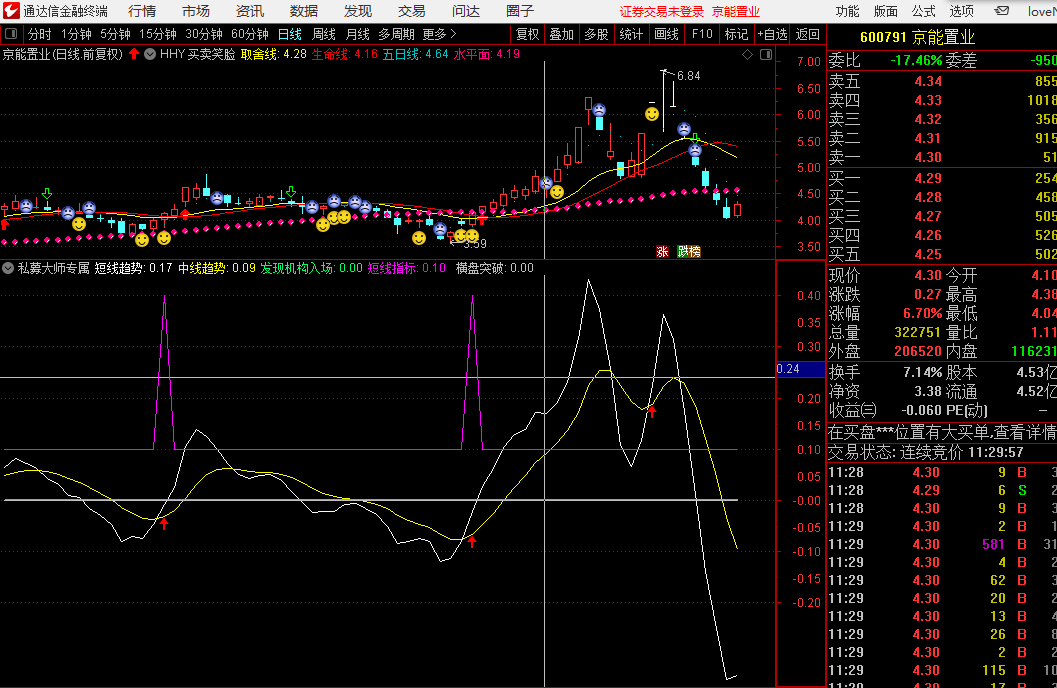Expand the dropdown before 私募大师专属

8,268
